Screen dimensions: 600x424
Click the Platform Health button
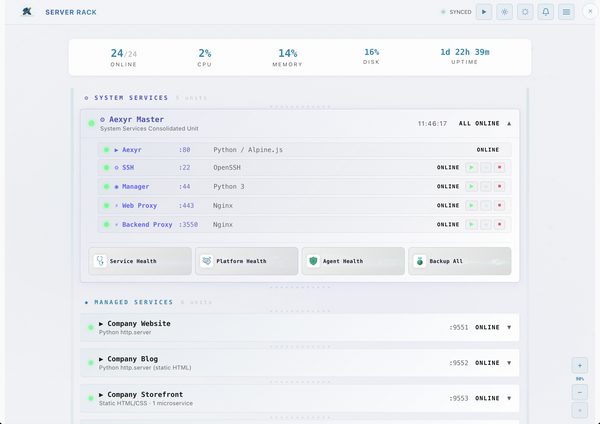(246, 261)
